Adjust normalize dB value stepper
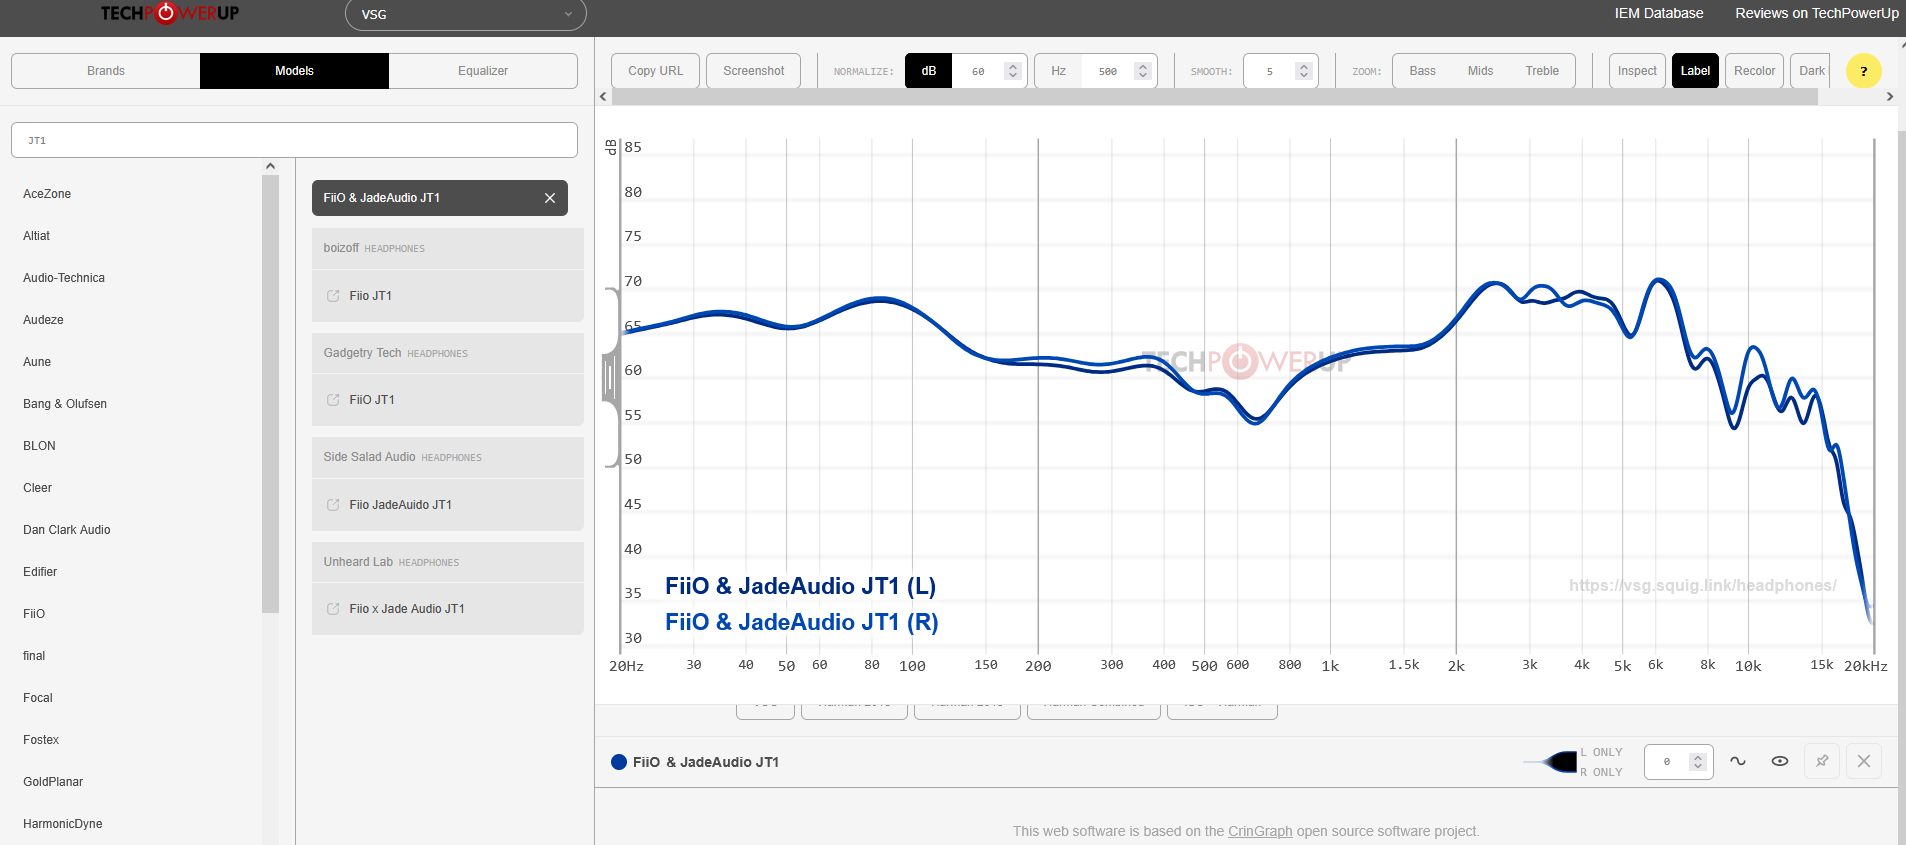This screenshot has height=845, width=1906. [x=1013, y=71]
